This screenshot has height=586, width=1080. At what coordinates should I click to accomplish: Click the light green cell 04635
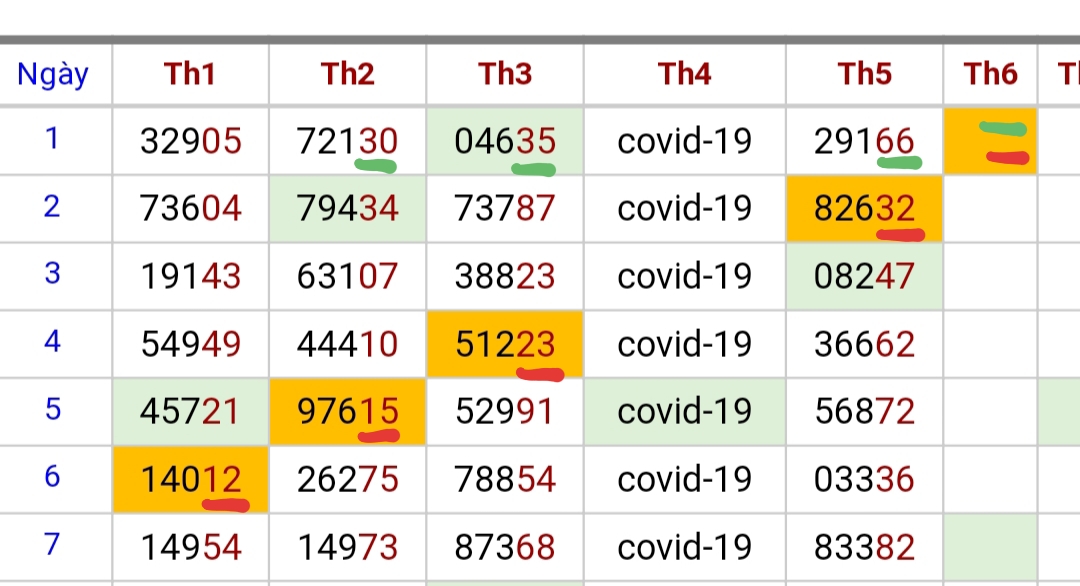[505, 141]
